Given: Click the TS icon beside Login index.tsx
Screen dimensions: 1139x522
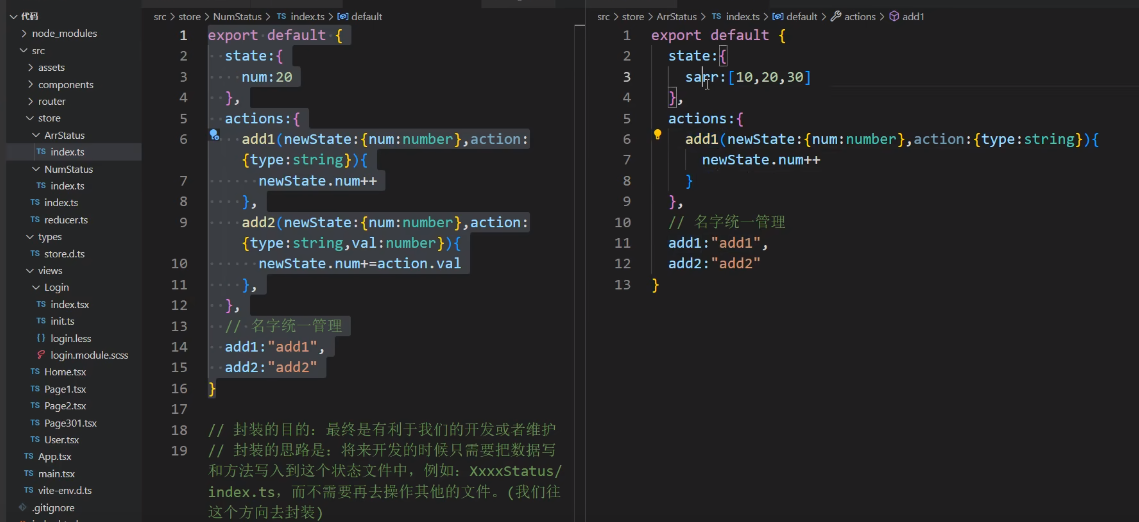Looking at the screenshot, I should [x=41, y=304].
